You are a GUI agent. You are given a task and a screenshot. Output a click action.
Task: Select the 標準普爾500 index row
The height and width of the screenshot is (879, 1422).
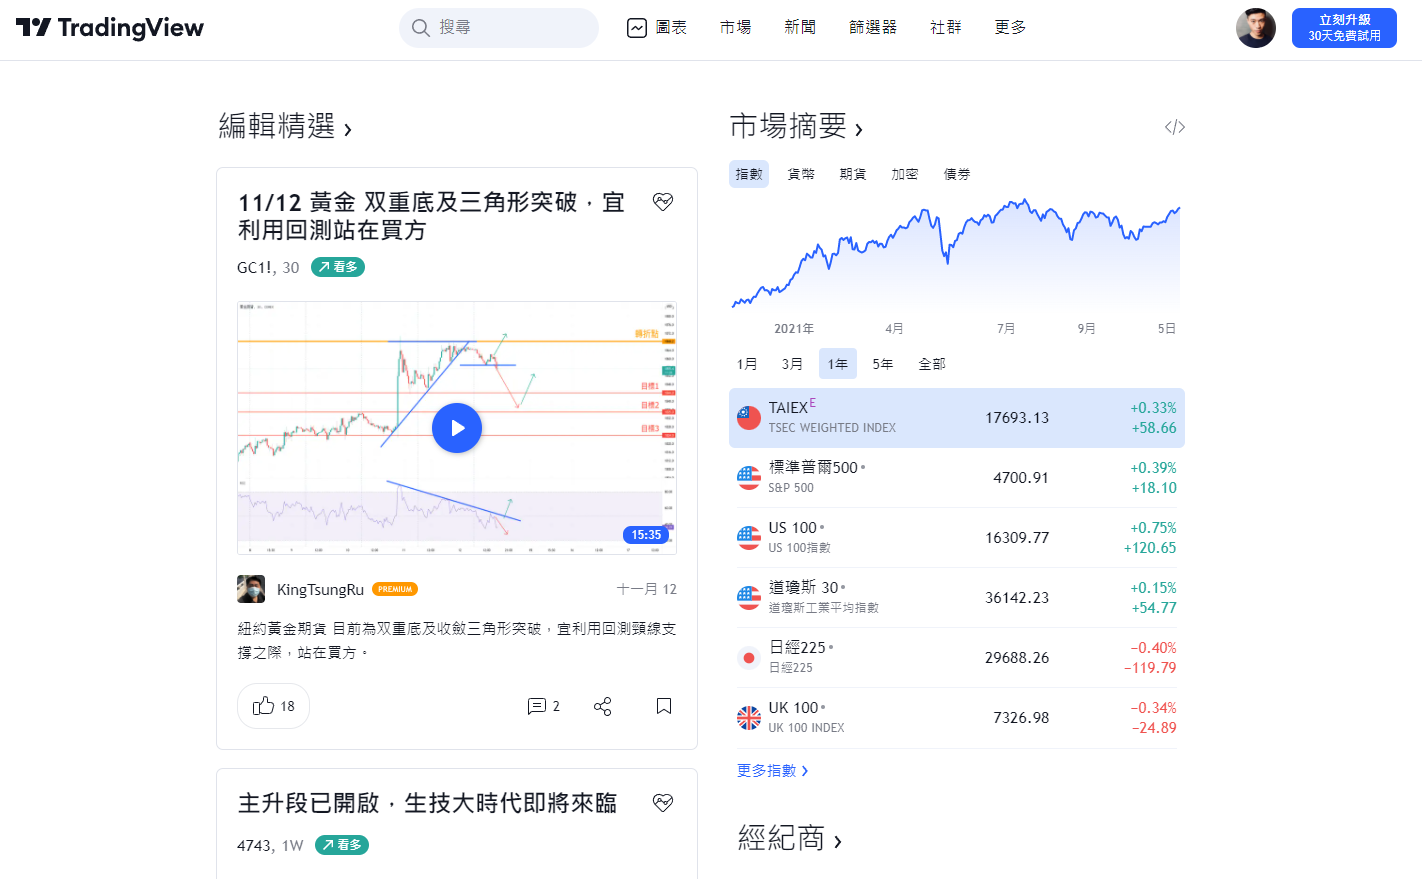(957, 478)
